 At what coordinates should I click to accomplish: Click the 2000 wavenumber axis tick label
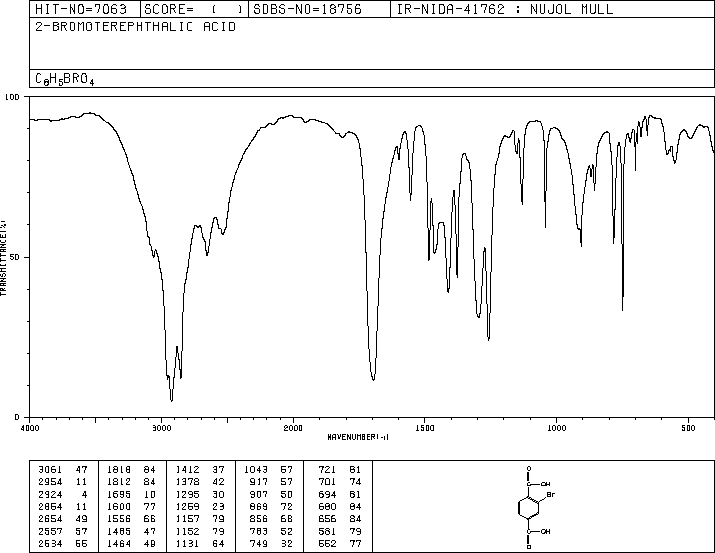[293, 428]
